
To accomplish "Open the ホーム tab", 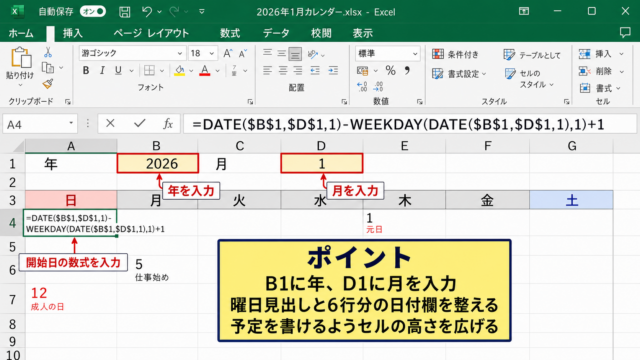I will 21,33.
